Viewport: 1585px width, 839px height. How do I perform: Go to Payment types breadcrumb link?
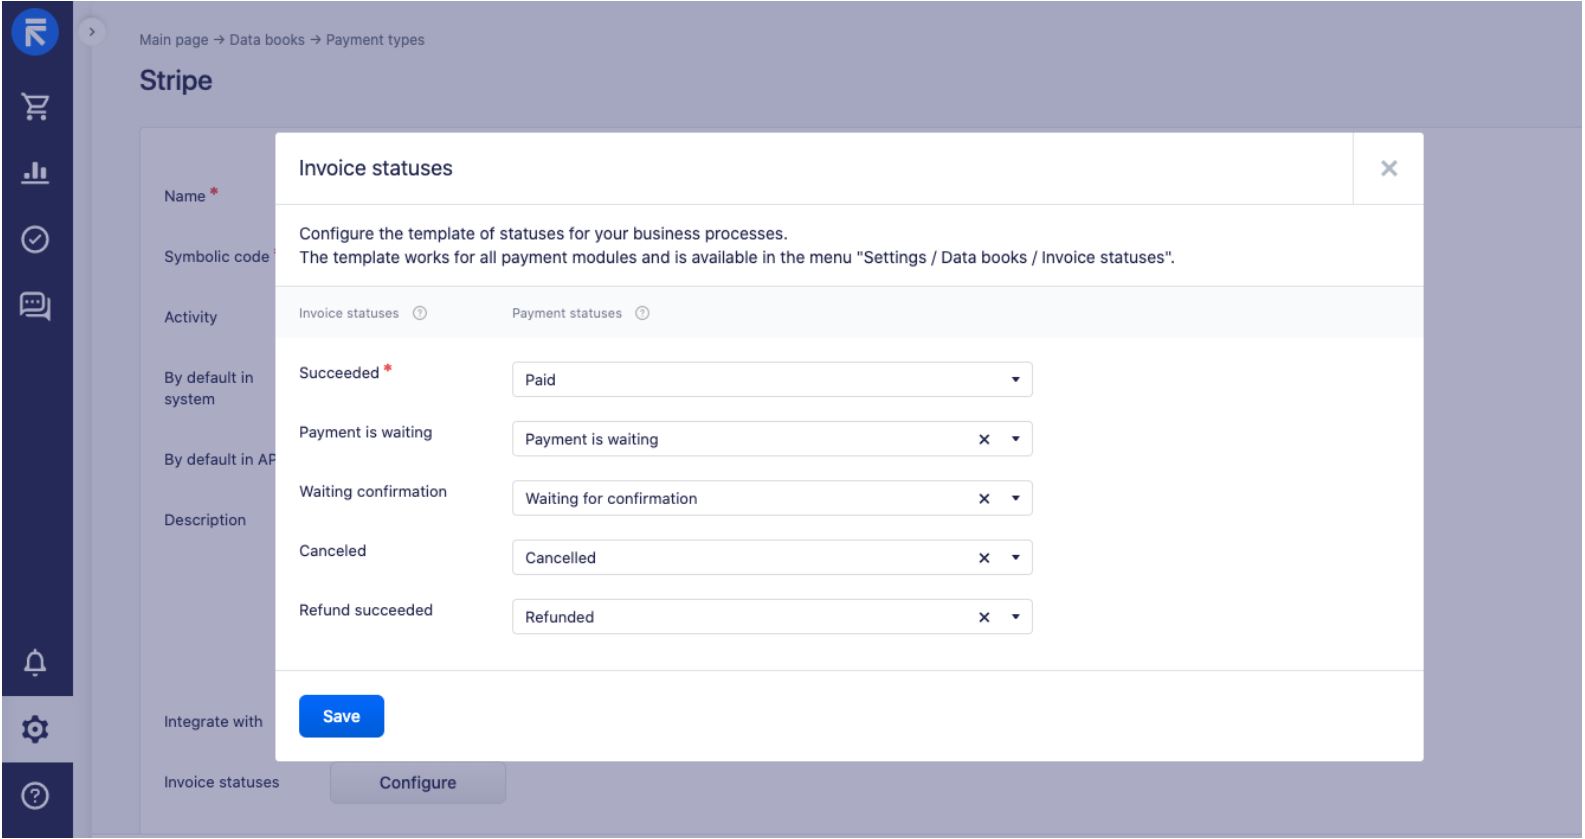pyautogui.click(x=375, y=40)
